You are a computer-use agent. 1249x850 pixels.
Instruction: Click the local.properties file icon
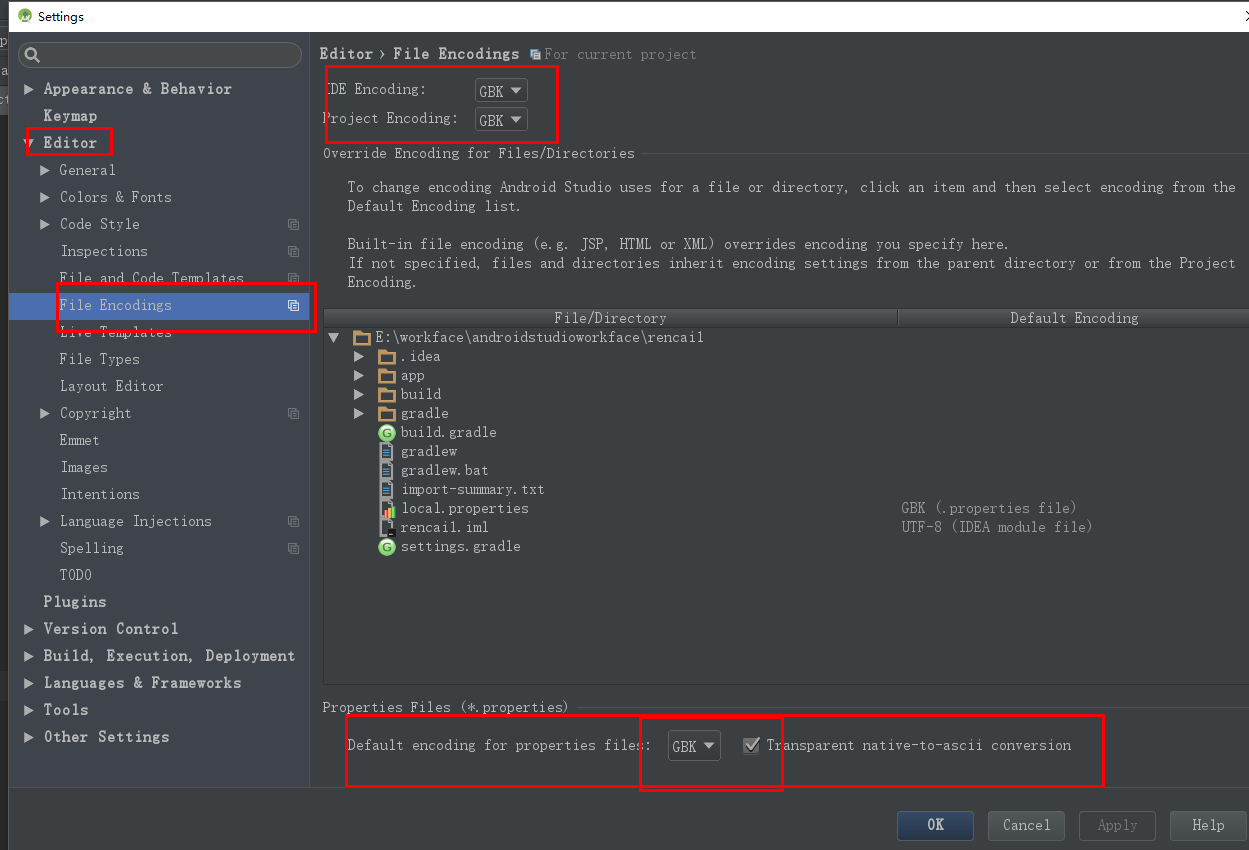[x=387, y=509]
